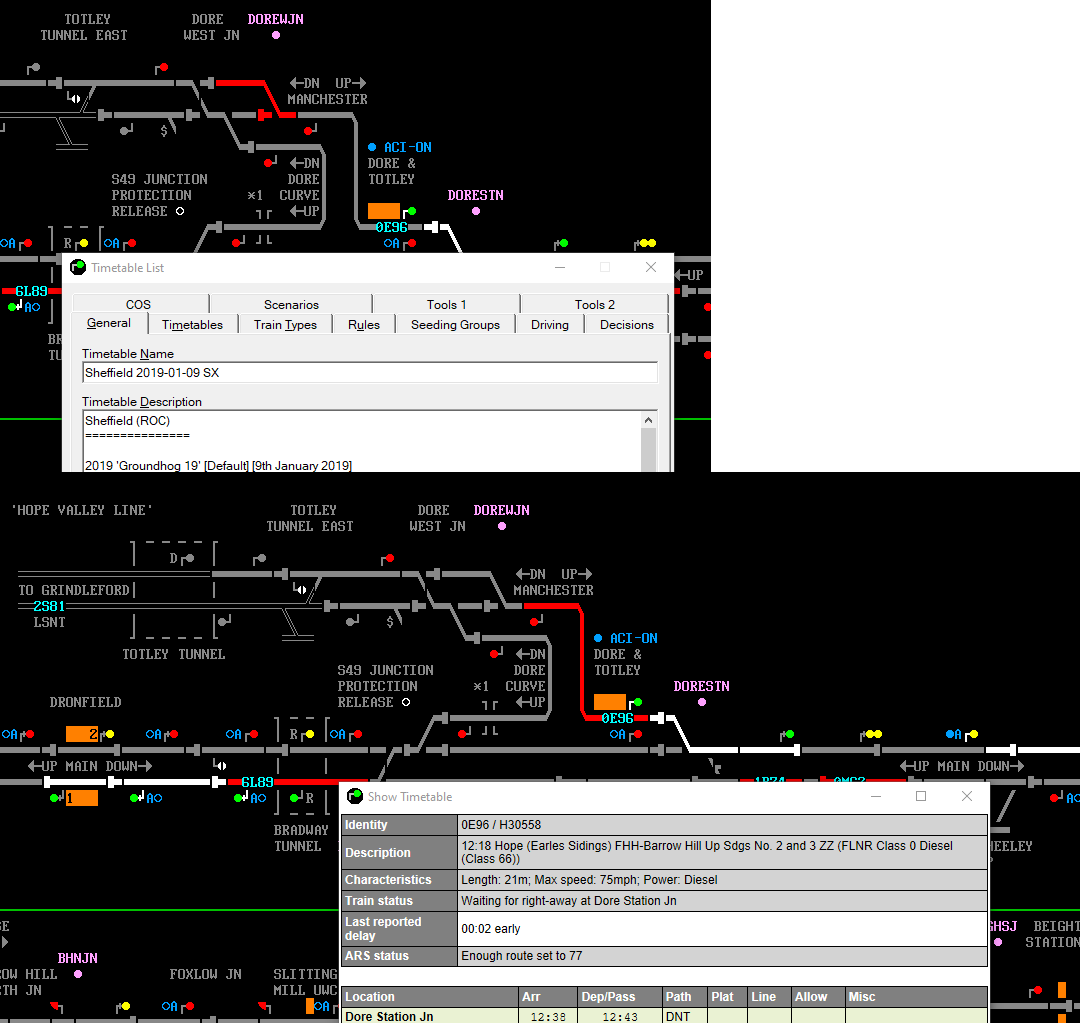Click the blue ACI-ON indicator in the upper diagram
This screenshot has width=1080, height=1023.
(372, 147)
